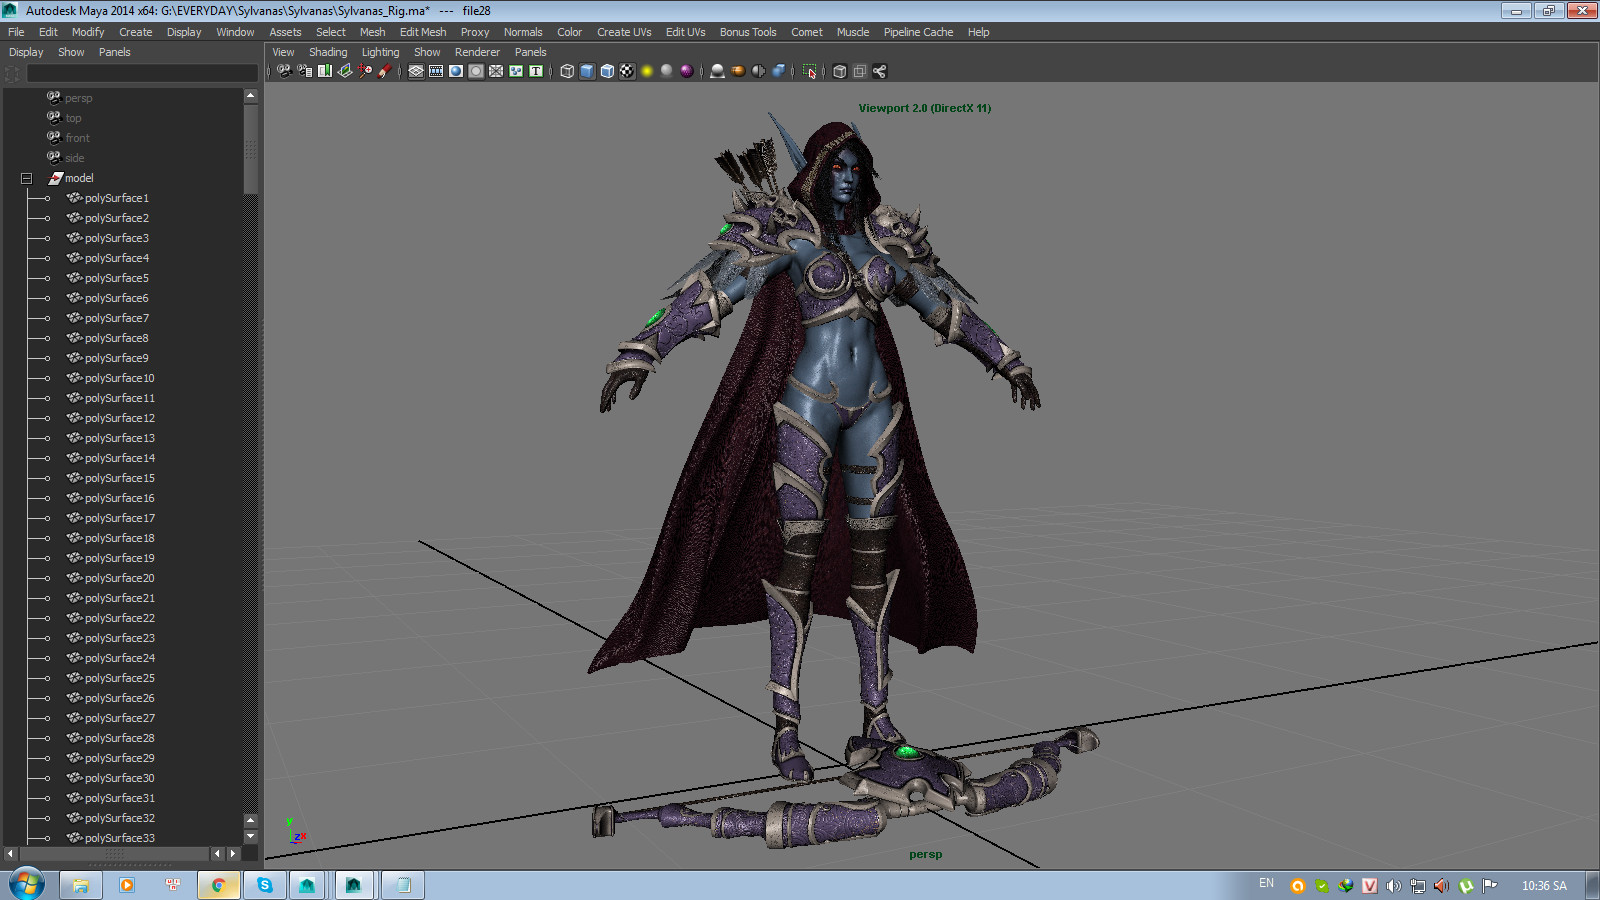Screen dimensions: 1600x900
Task: Toggle shadow display in the viewport
Action: pos(718,71)
